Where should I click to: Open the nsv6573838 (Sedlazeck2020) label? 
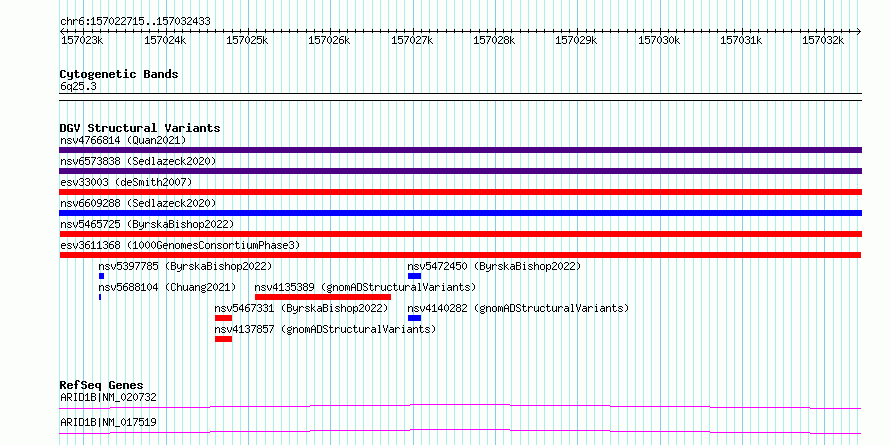click(x=138, y=161)
